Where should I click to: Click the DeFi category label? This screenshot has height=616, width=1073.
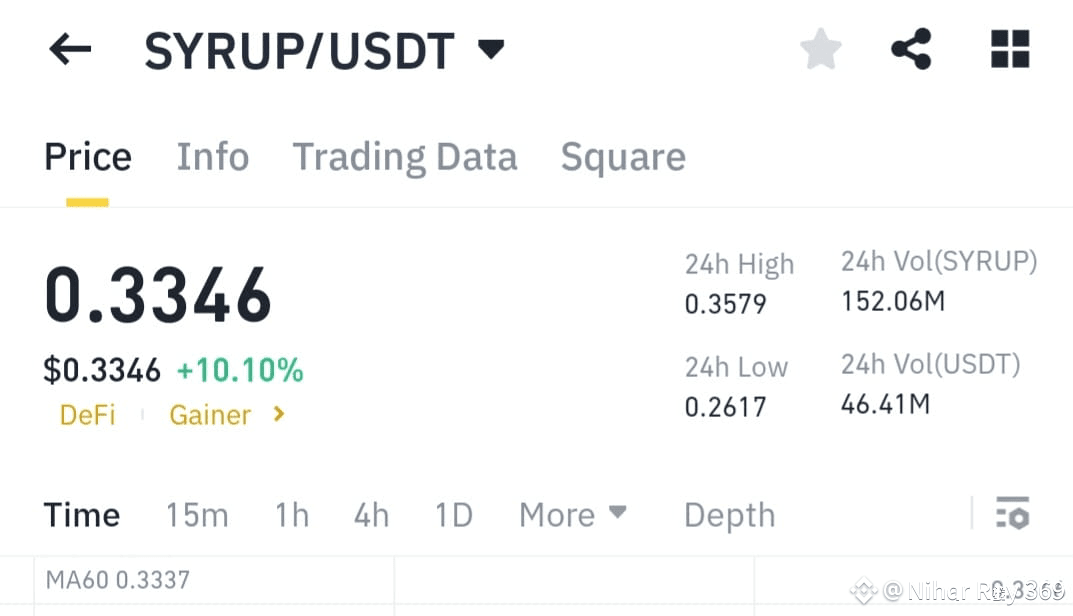[x=87, y=414]
